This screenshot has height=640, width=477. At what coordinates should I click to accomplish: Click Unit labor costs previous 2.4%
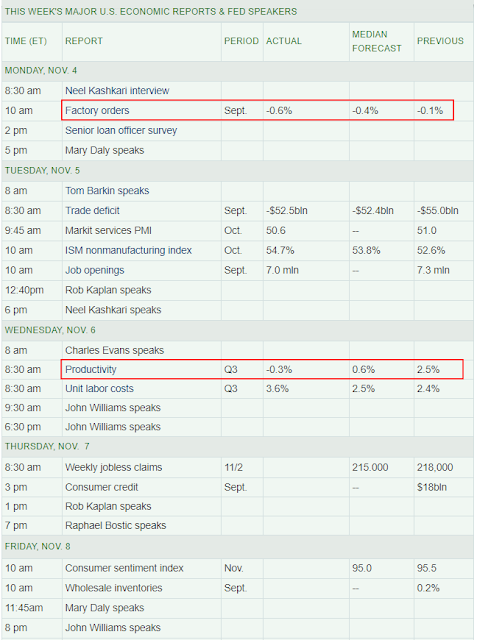[428, 389]
